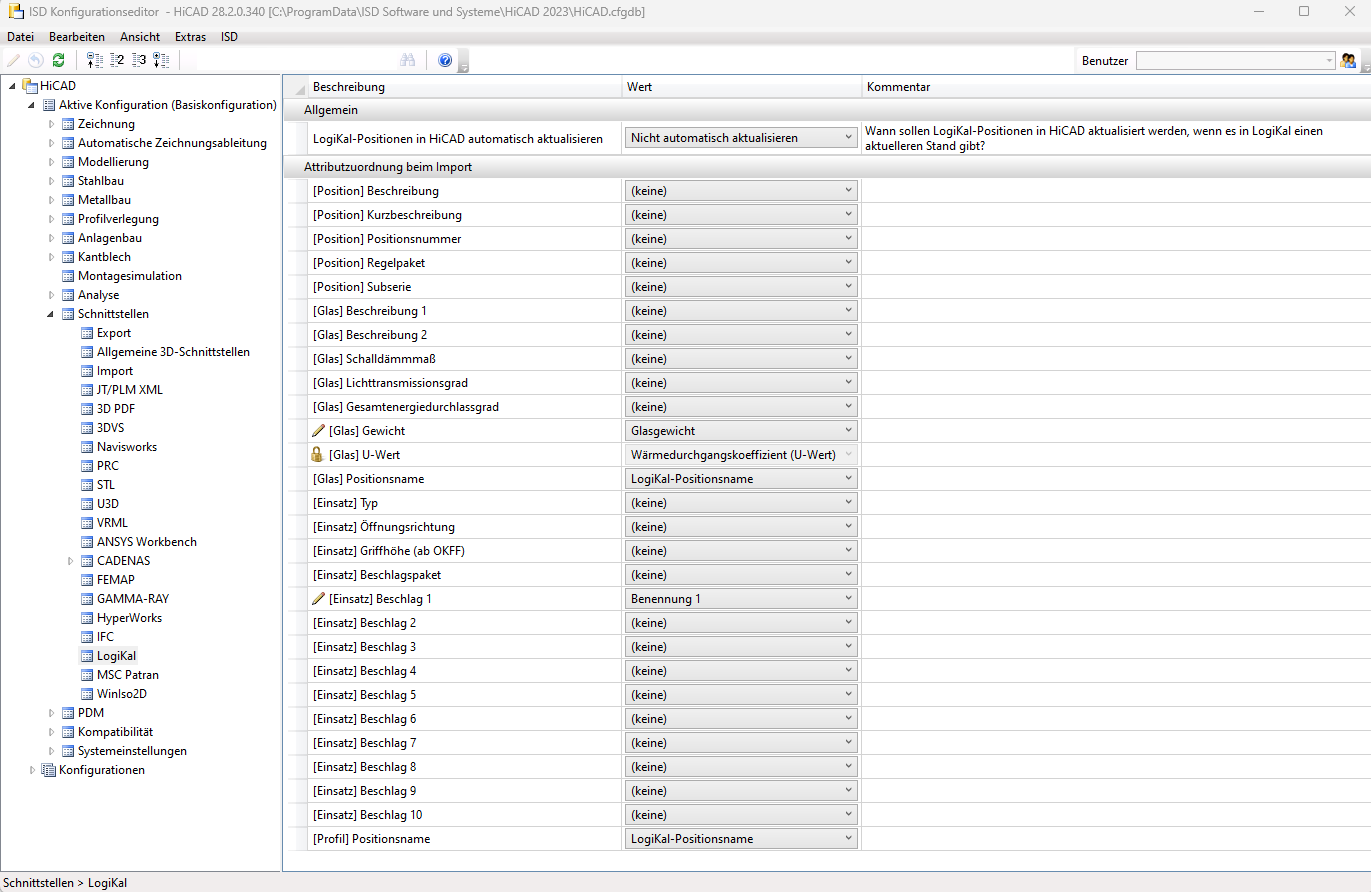Select the Import tree item
1371x892 pixels.
115,371
